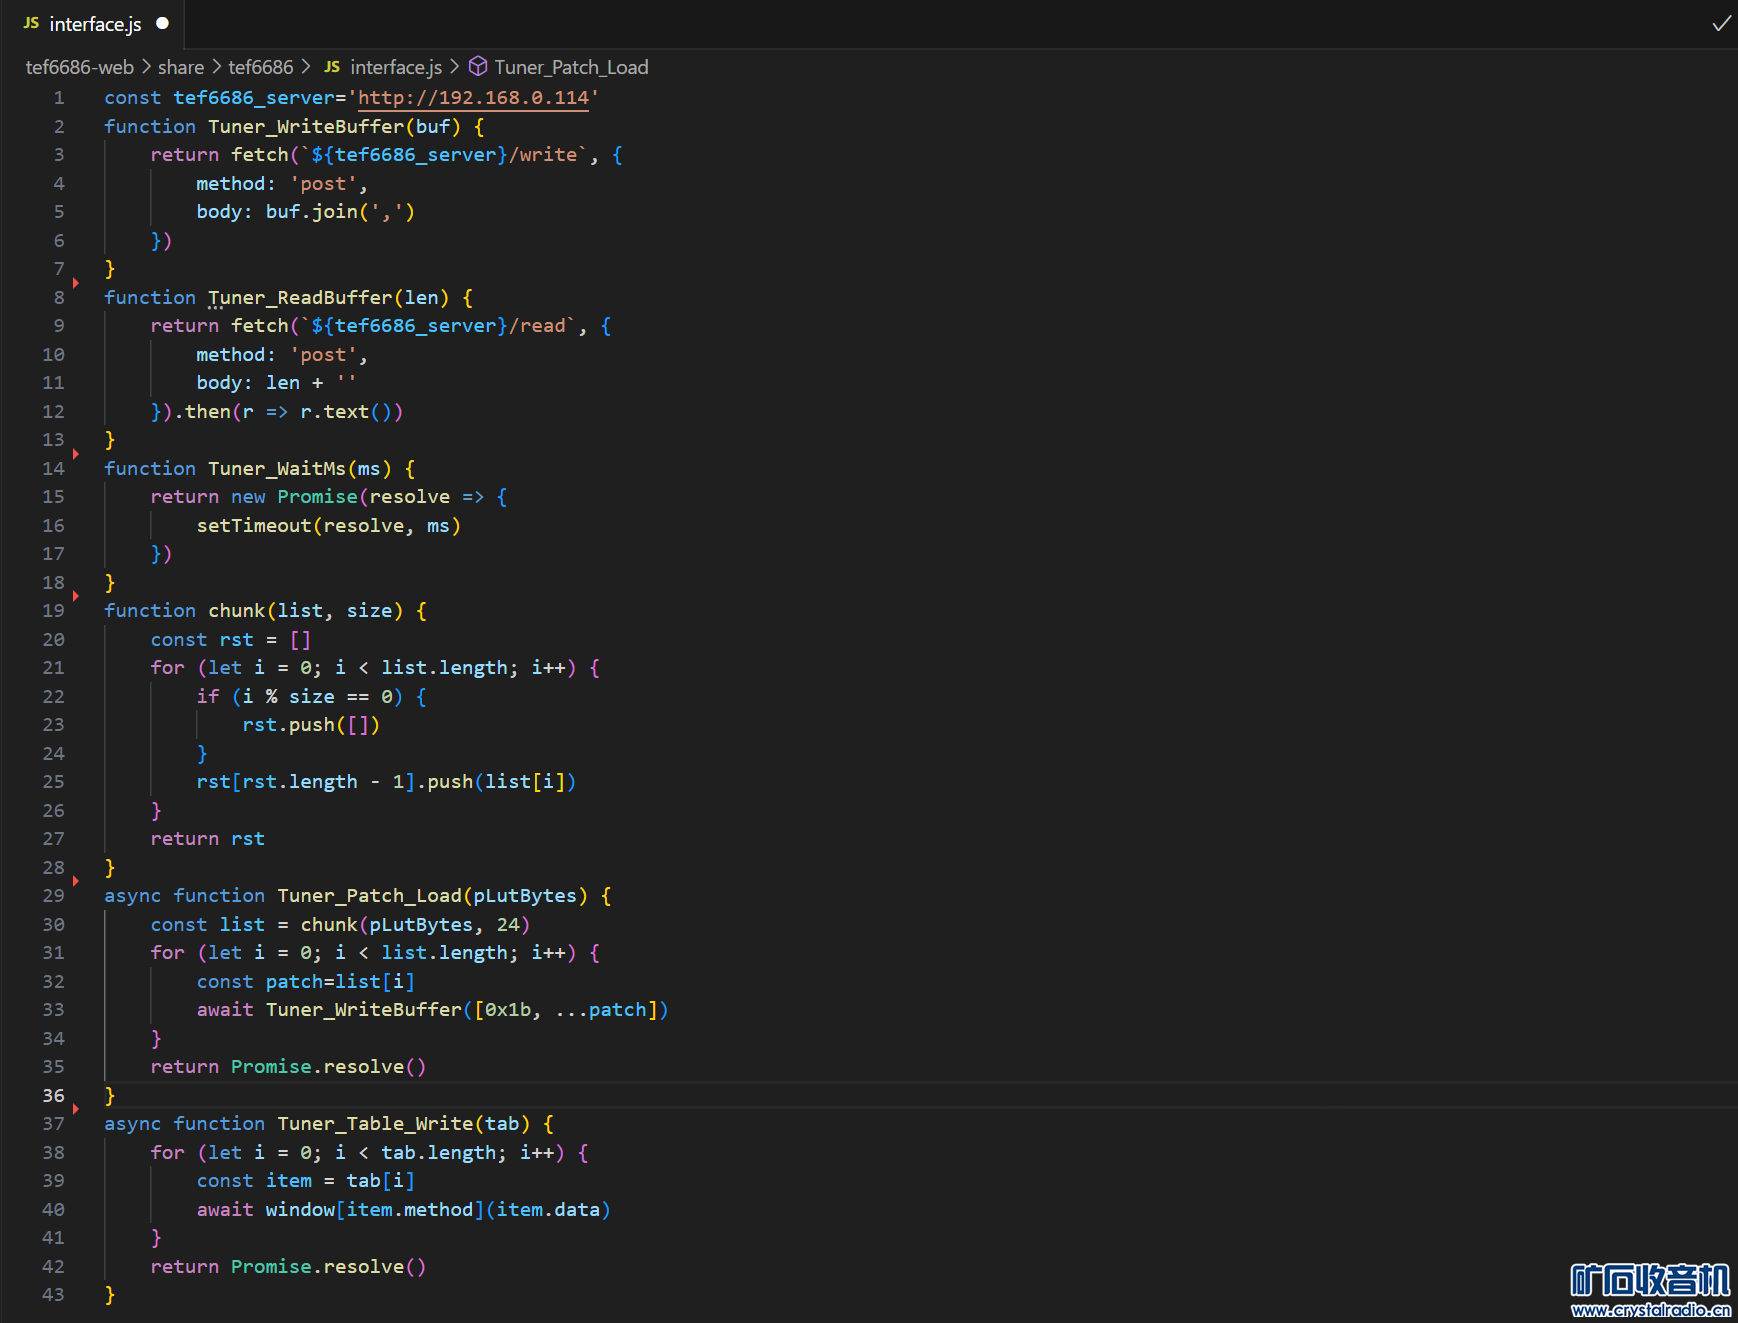Viewport: 1738px width, 1323px height.
Task: Click 'const item = tab[i]' on line 39
Action: 306,1181
